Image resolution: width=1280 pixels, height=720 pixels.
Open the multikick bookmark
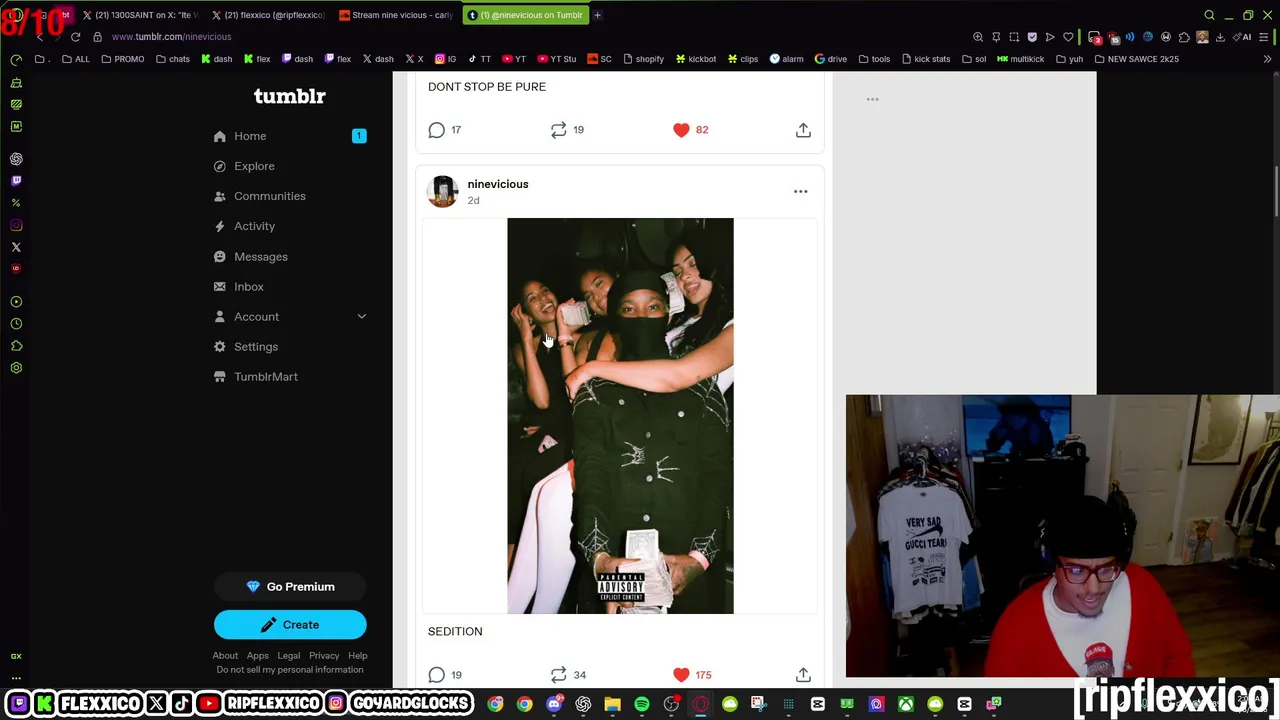pyautogui.click(x=1021, y=59)
